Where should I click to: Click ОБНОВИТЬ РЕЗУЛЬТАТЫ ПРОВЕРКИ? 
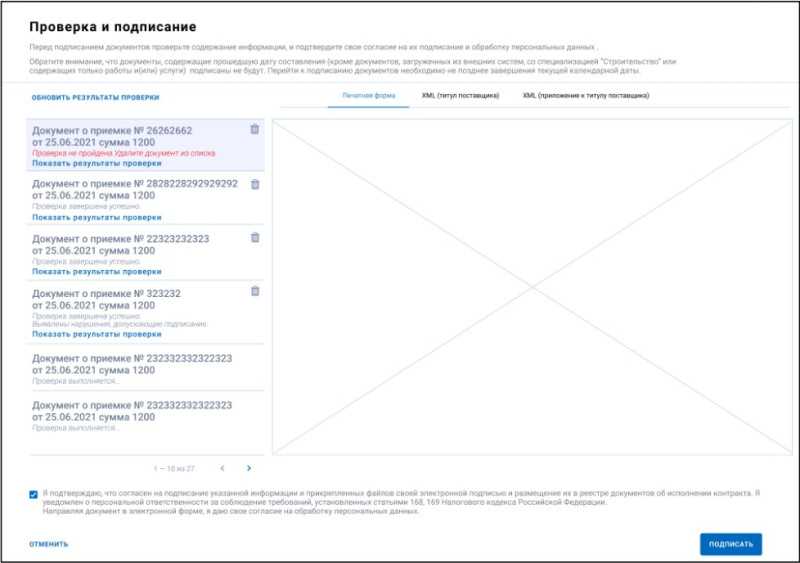pyautogui.click(x=95, y=97)
